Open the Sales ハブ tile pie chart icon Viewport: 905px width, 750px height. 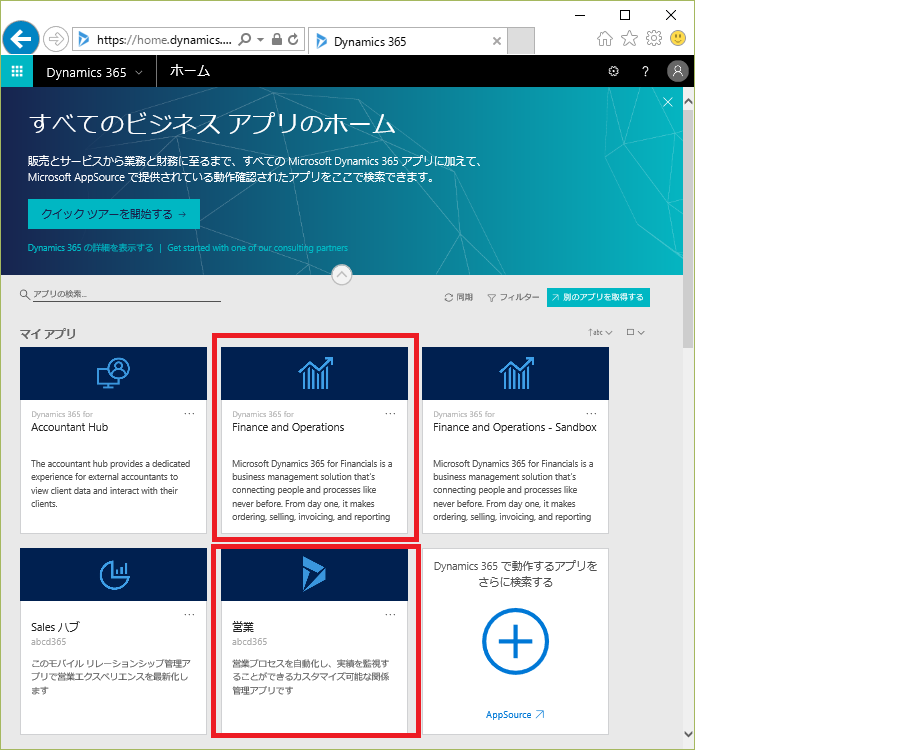coord(114,574)
